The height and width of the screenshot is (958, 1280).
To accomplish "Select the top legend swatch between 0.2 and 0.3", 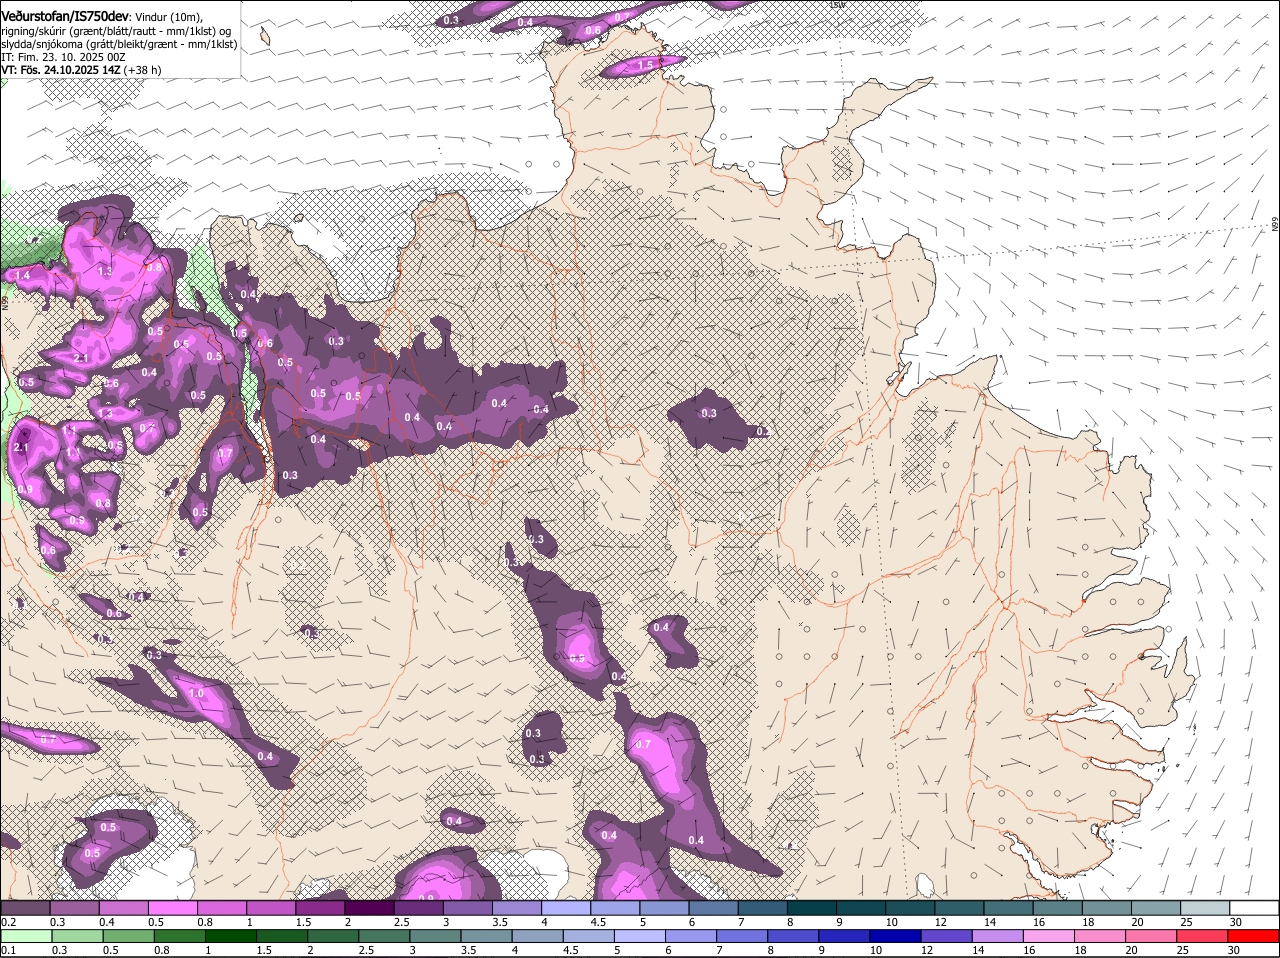I will pyautogui.click(x=25, y=908).
